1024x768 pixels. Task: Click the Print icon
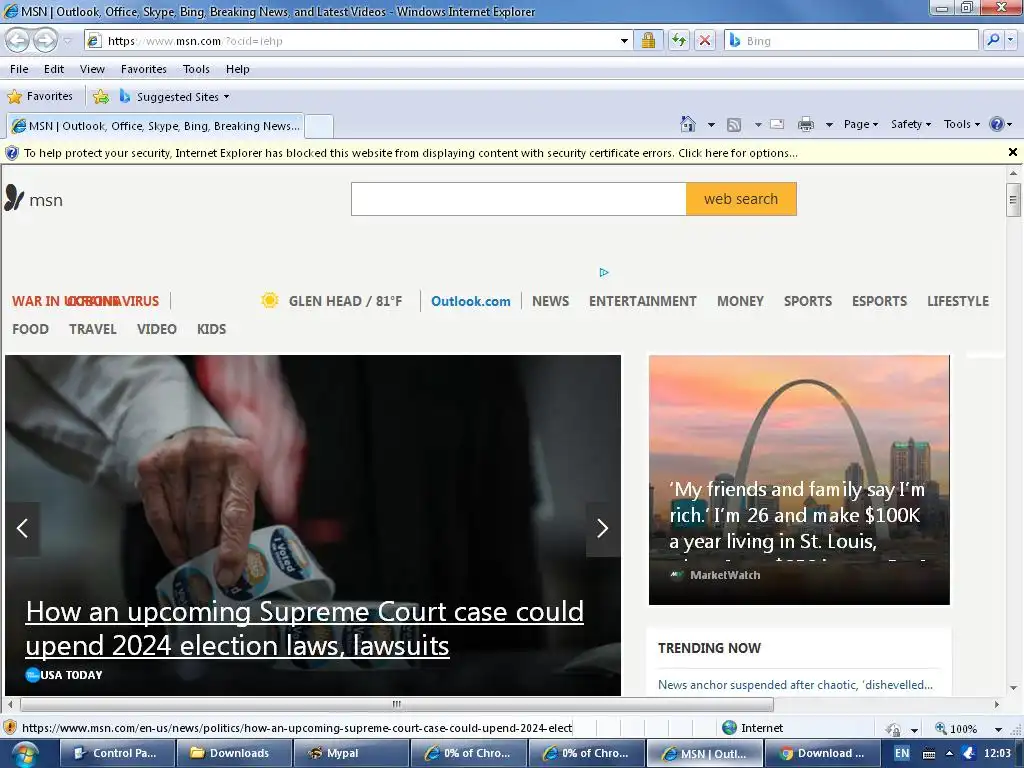pos(806,124)
